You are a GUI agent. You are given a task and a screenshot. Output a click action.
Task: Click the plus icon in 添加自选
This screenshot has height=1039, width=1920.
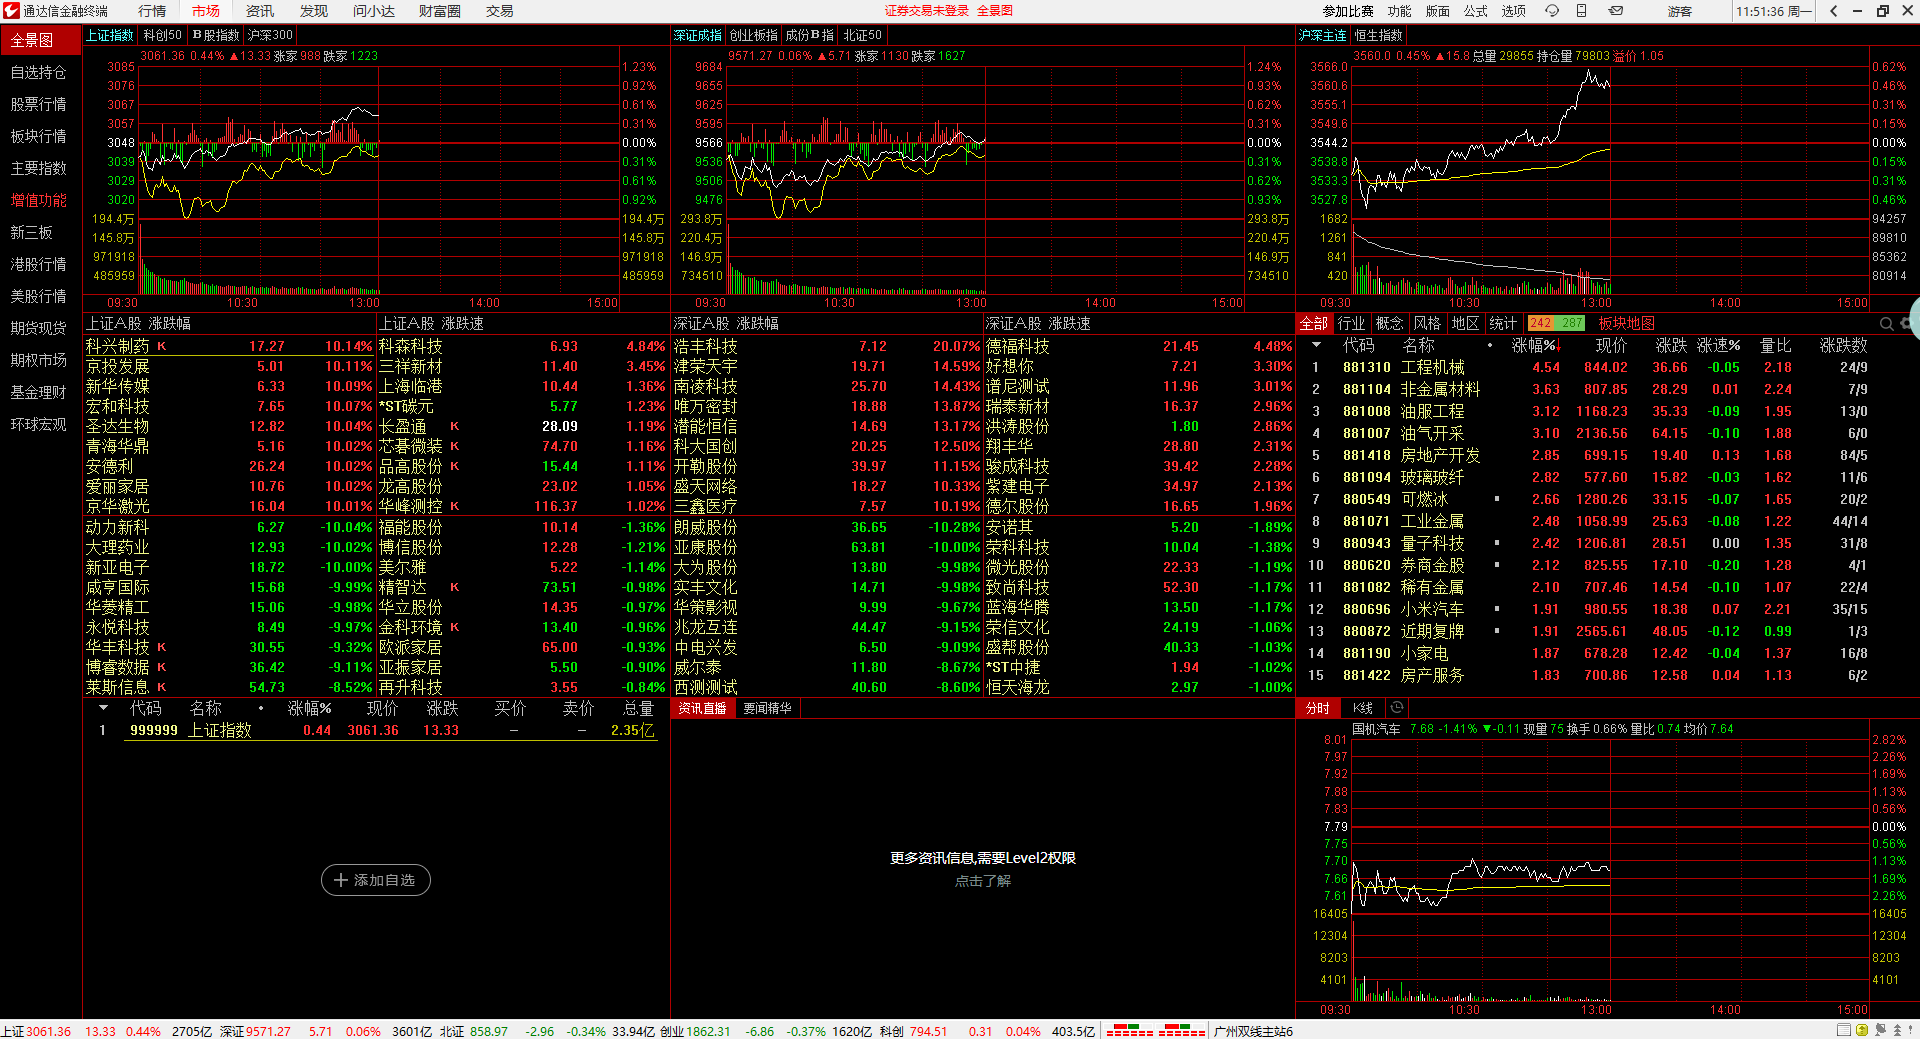coord(341,880)
